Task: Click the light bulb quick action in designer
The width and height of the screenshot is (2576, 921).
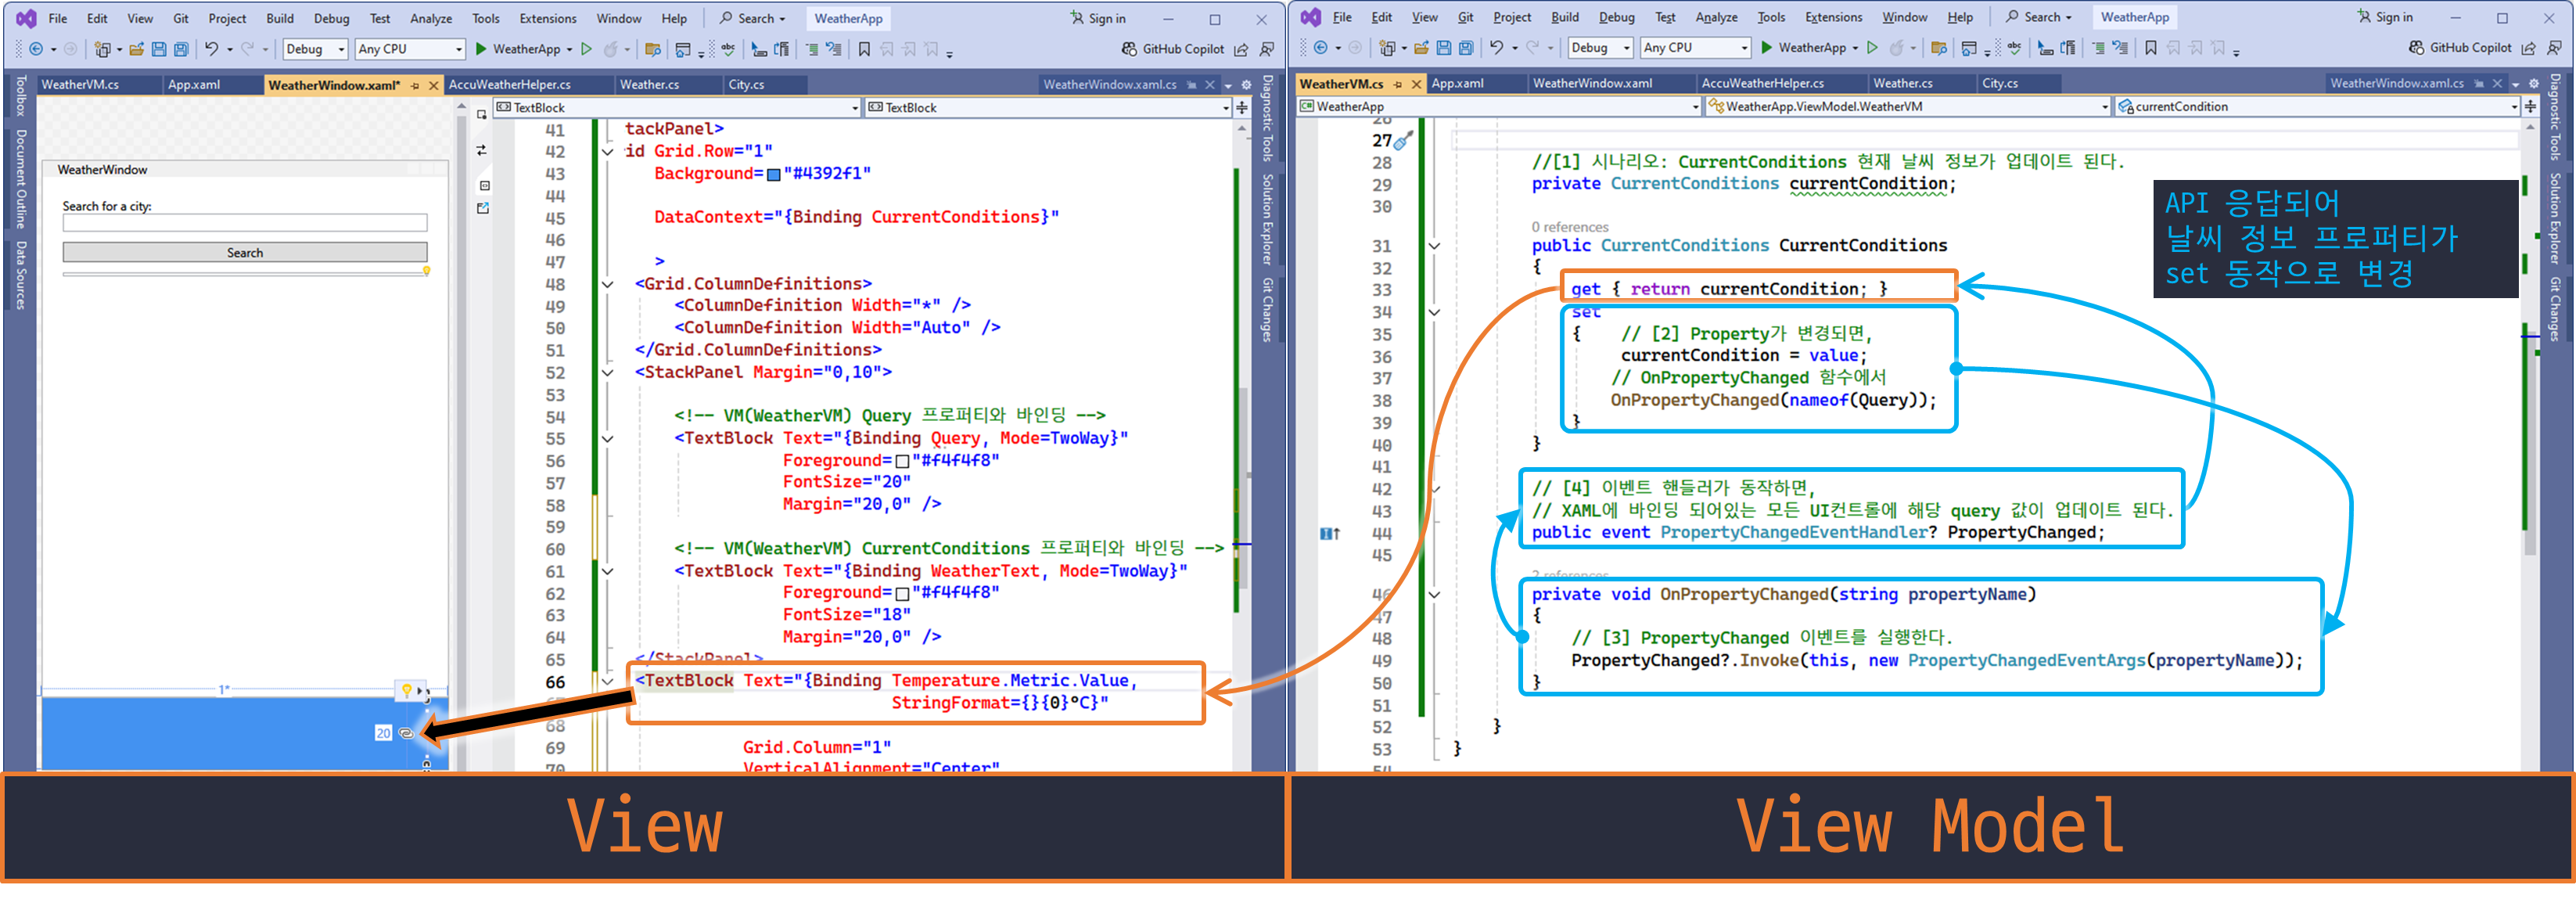Action: pyautogui.click(x=407, y=690)
